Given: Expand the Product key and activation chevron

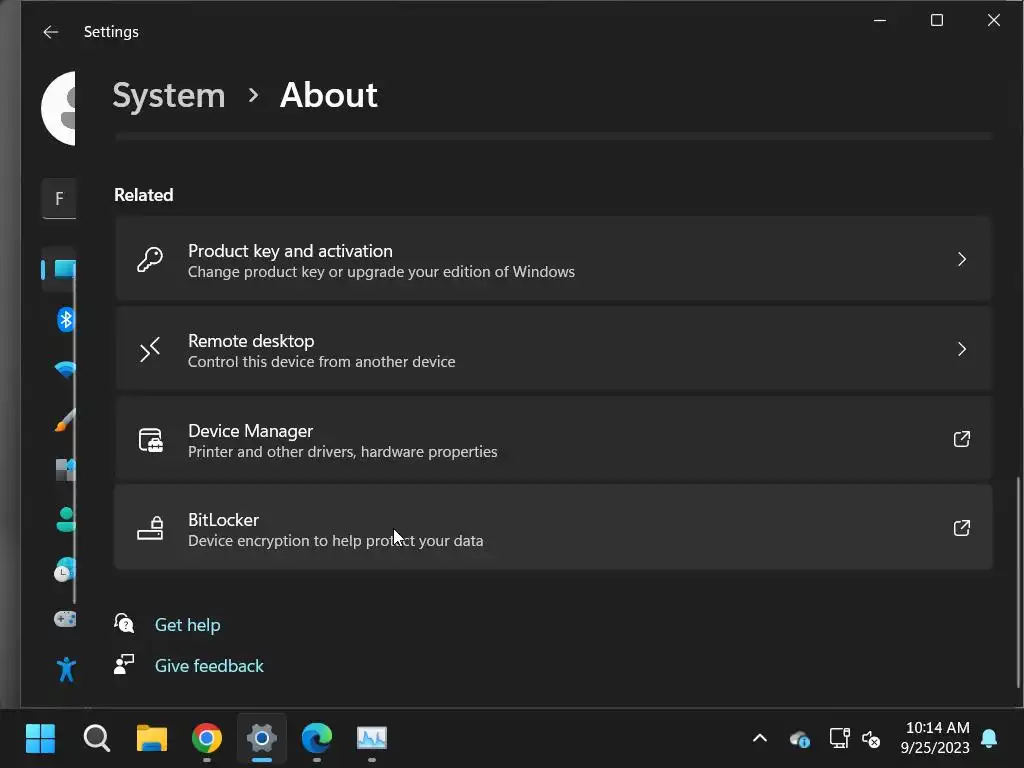Looking at the screenshot, I should pos(961,259).
